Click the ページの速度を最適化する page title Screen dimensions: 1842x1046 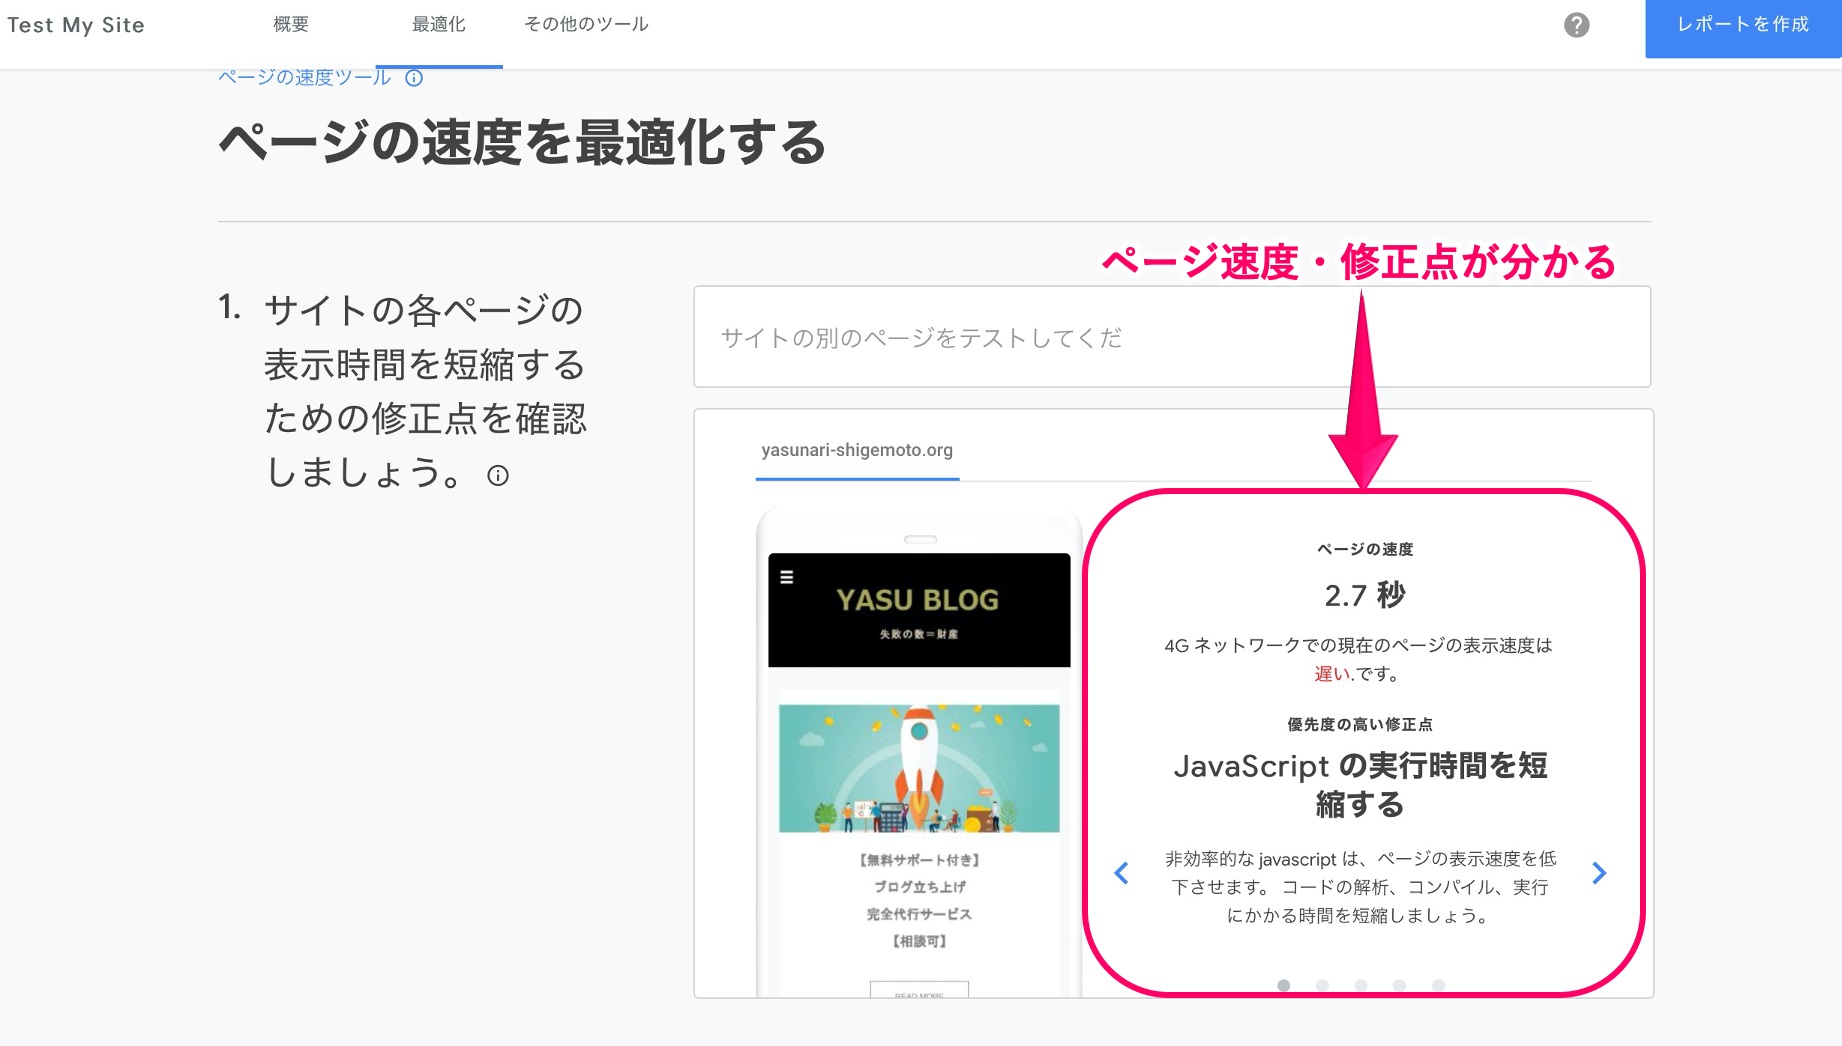point(522,142)
